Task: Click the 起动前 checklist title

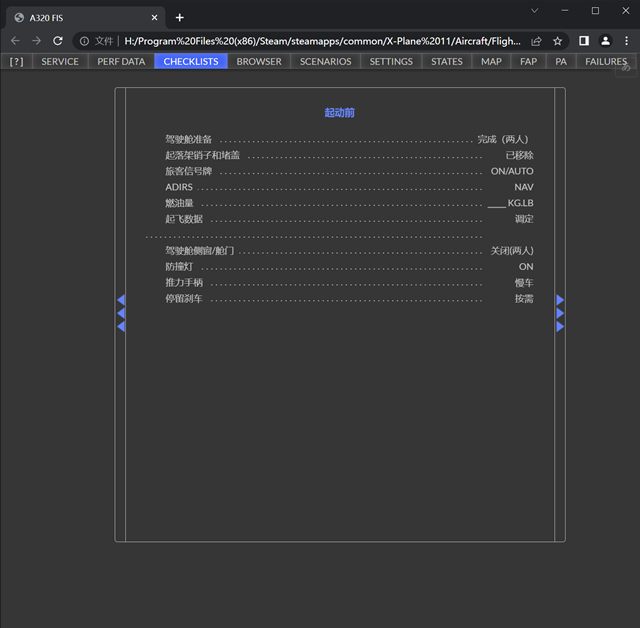Action: pyautogui.click(x=339, y=113)
